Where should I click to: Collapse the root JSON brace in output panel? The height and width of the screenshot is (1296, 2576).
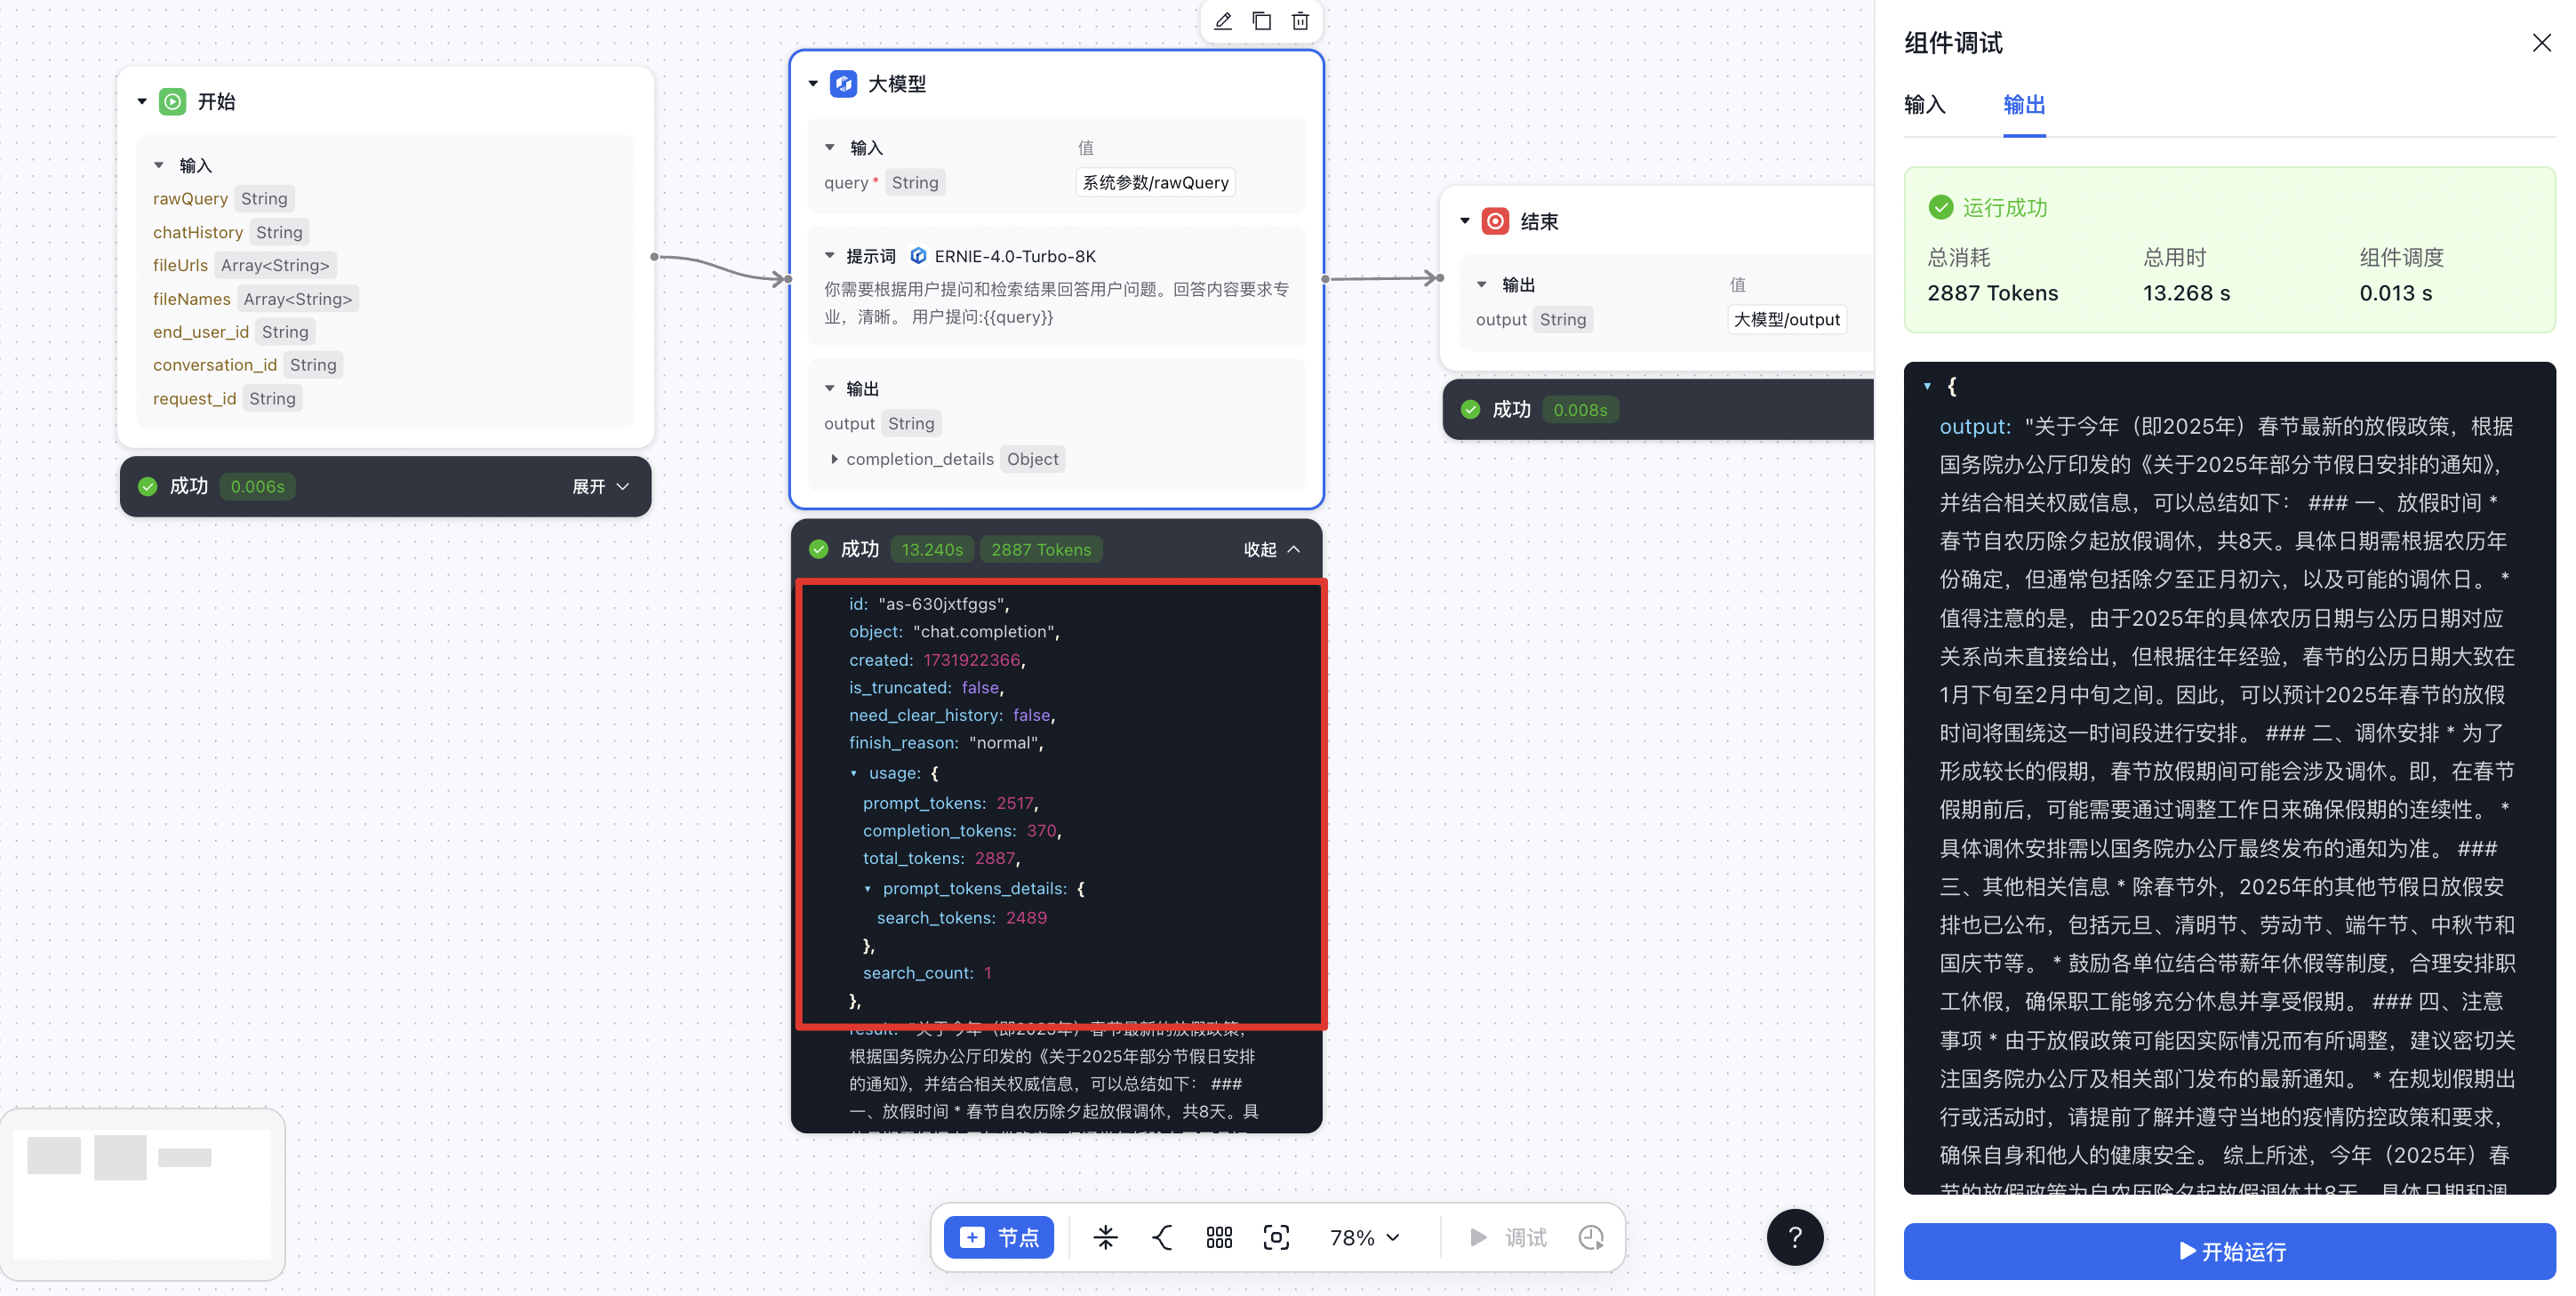click(1927, 386)
